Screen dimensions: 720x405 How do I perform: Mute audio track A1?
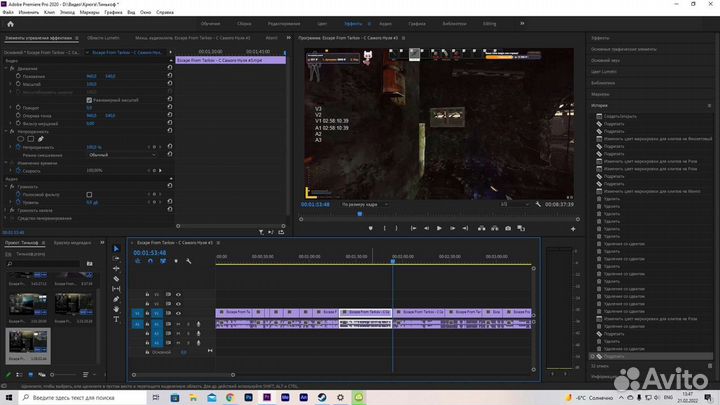(179, 324)
